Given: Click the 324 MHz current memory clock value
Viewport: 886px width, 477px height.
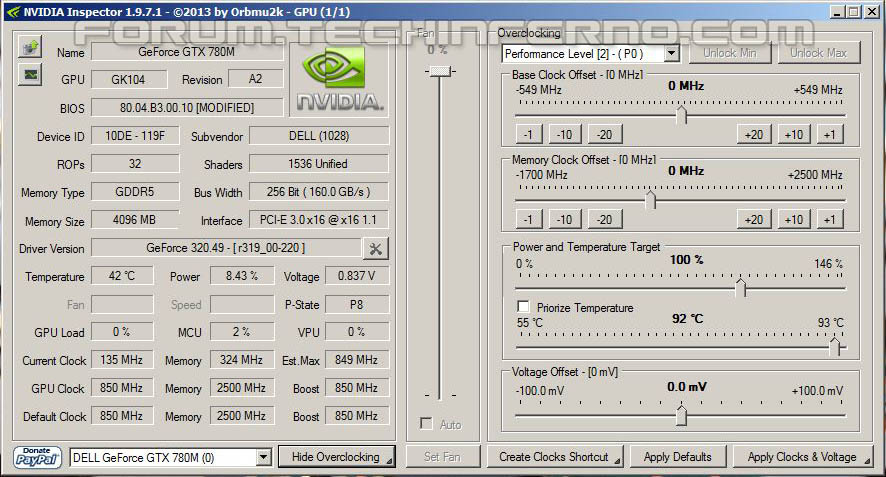Looking at the screenshot, I should 242,360.
